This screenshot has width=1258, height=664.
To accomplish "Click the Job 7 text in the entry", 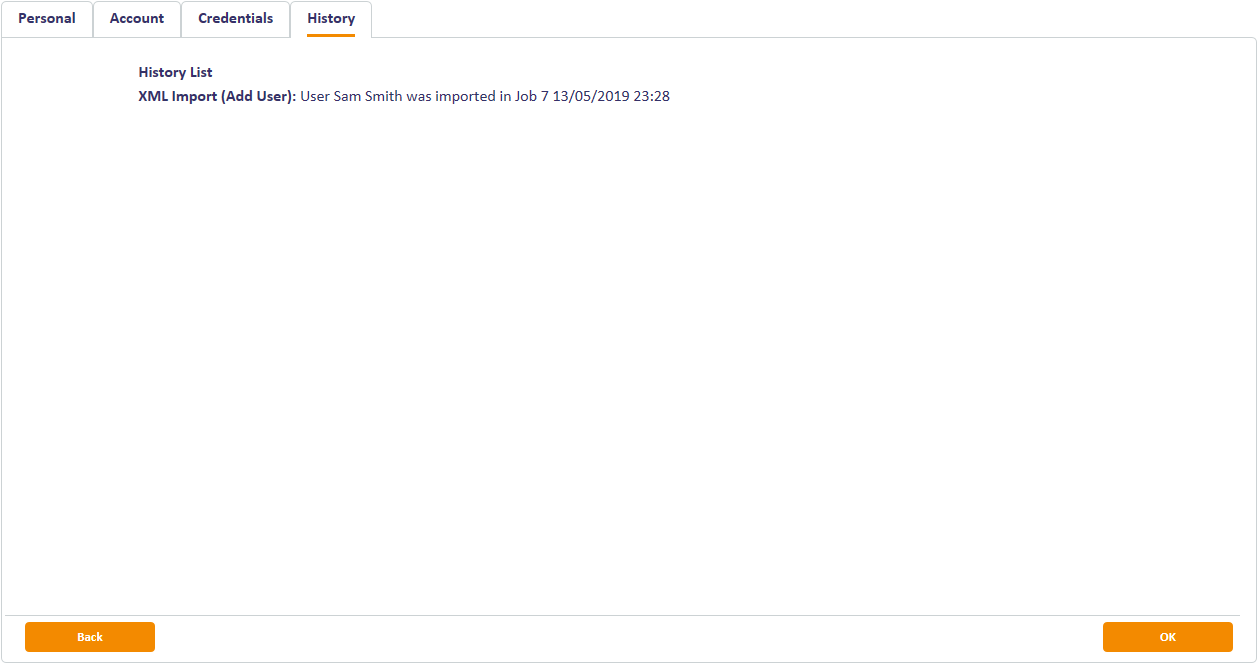I will 531,97.
